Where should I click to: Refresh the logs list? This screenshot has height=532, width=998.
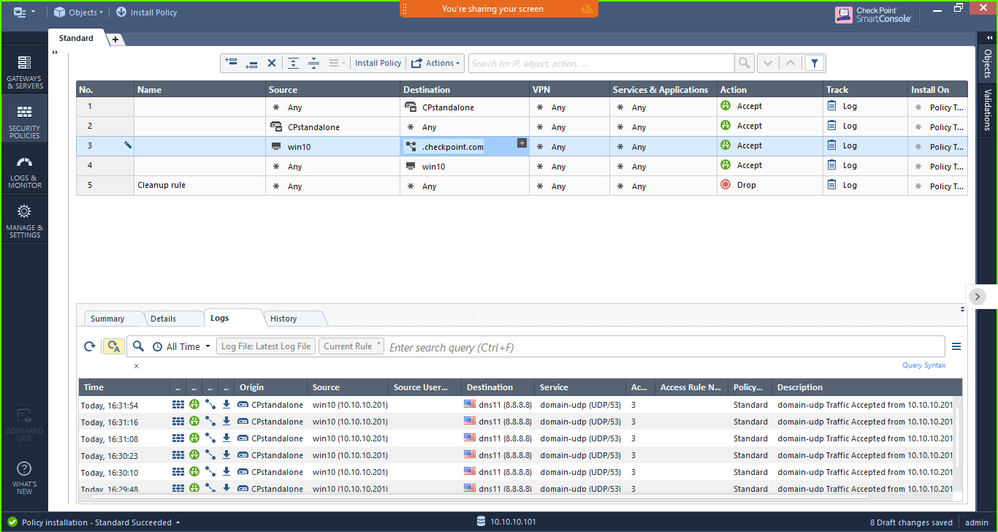pyautogui.click(x=90, y=346)
